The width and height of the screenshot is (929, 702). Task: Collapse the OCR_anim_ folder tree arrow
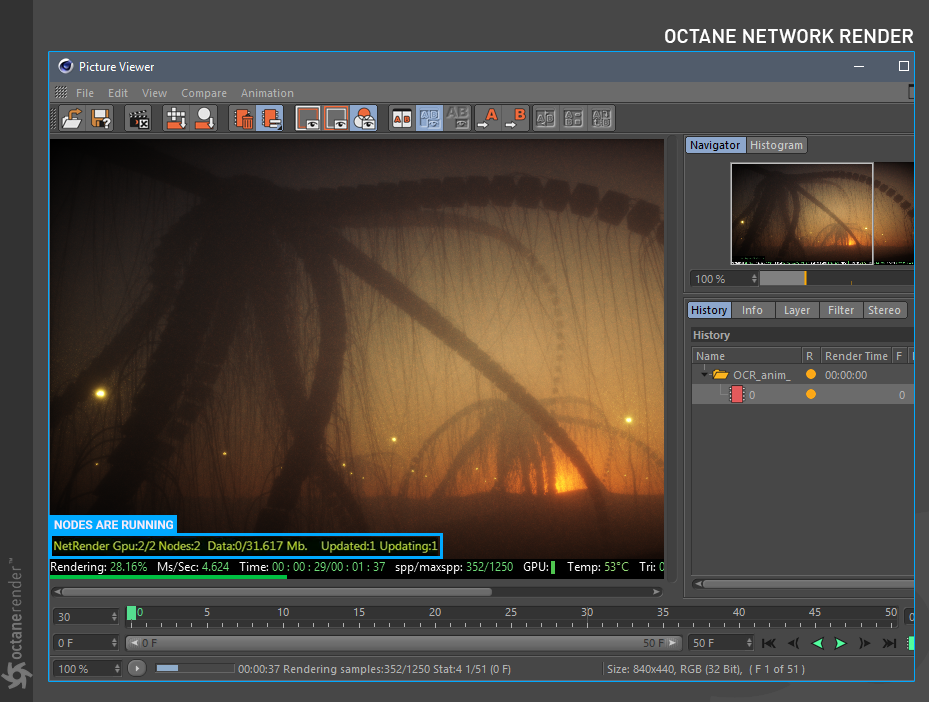(704, 375)
